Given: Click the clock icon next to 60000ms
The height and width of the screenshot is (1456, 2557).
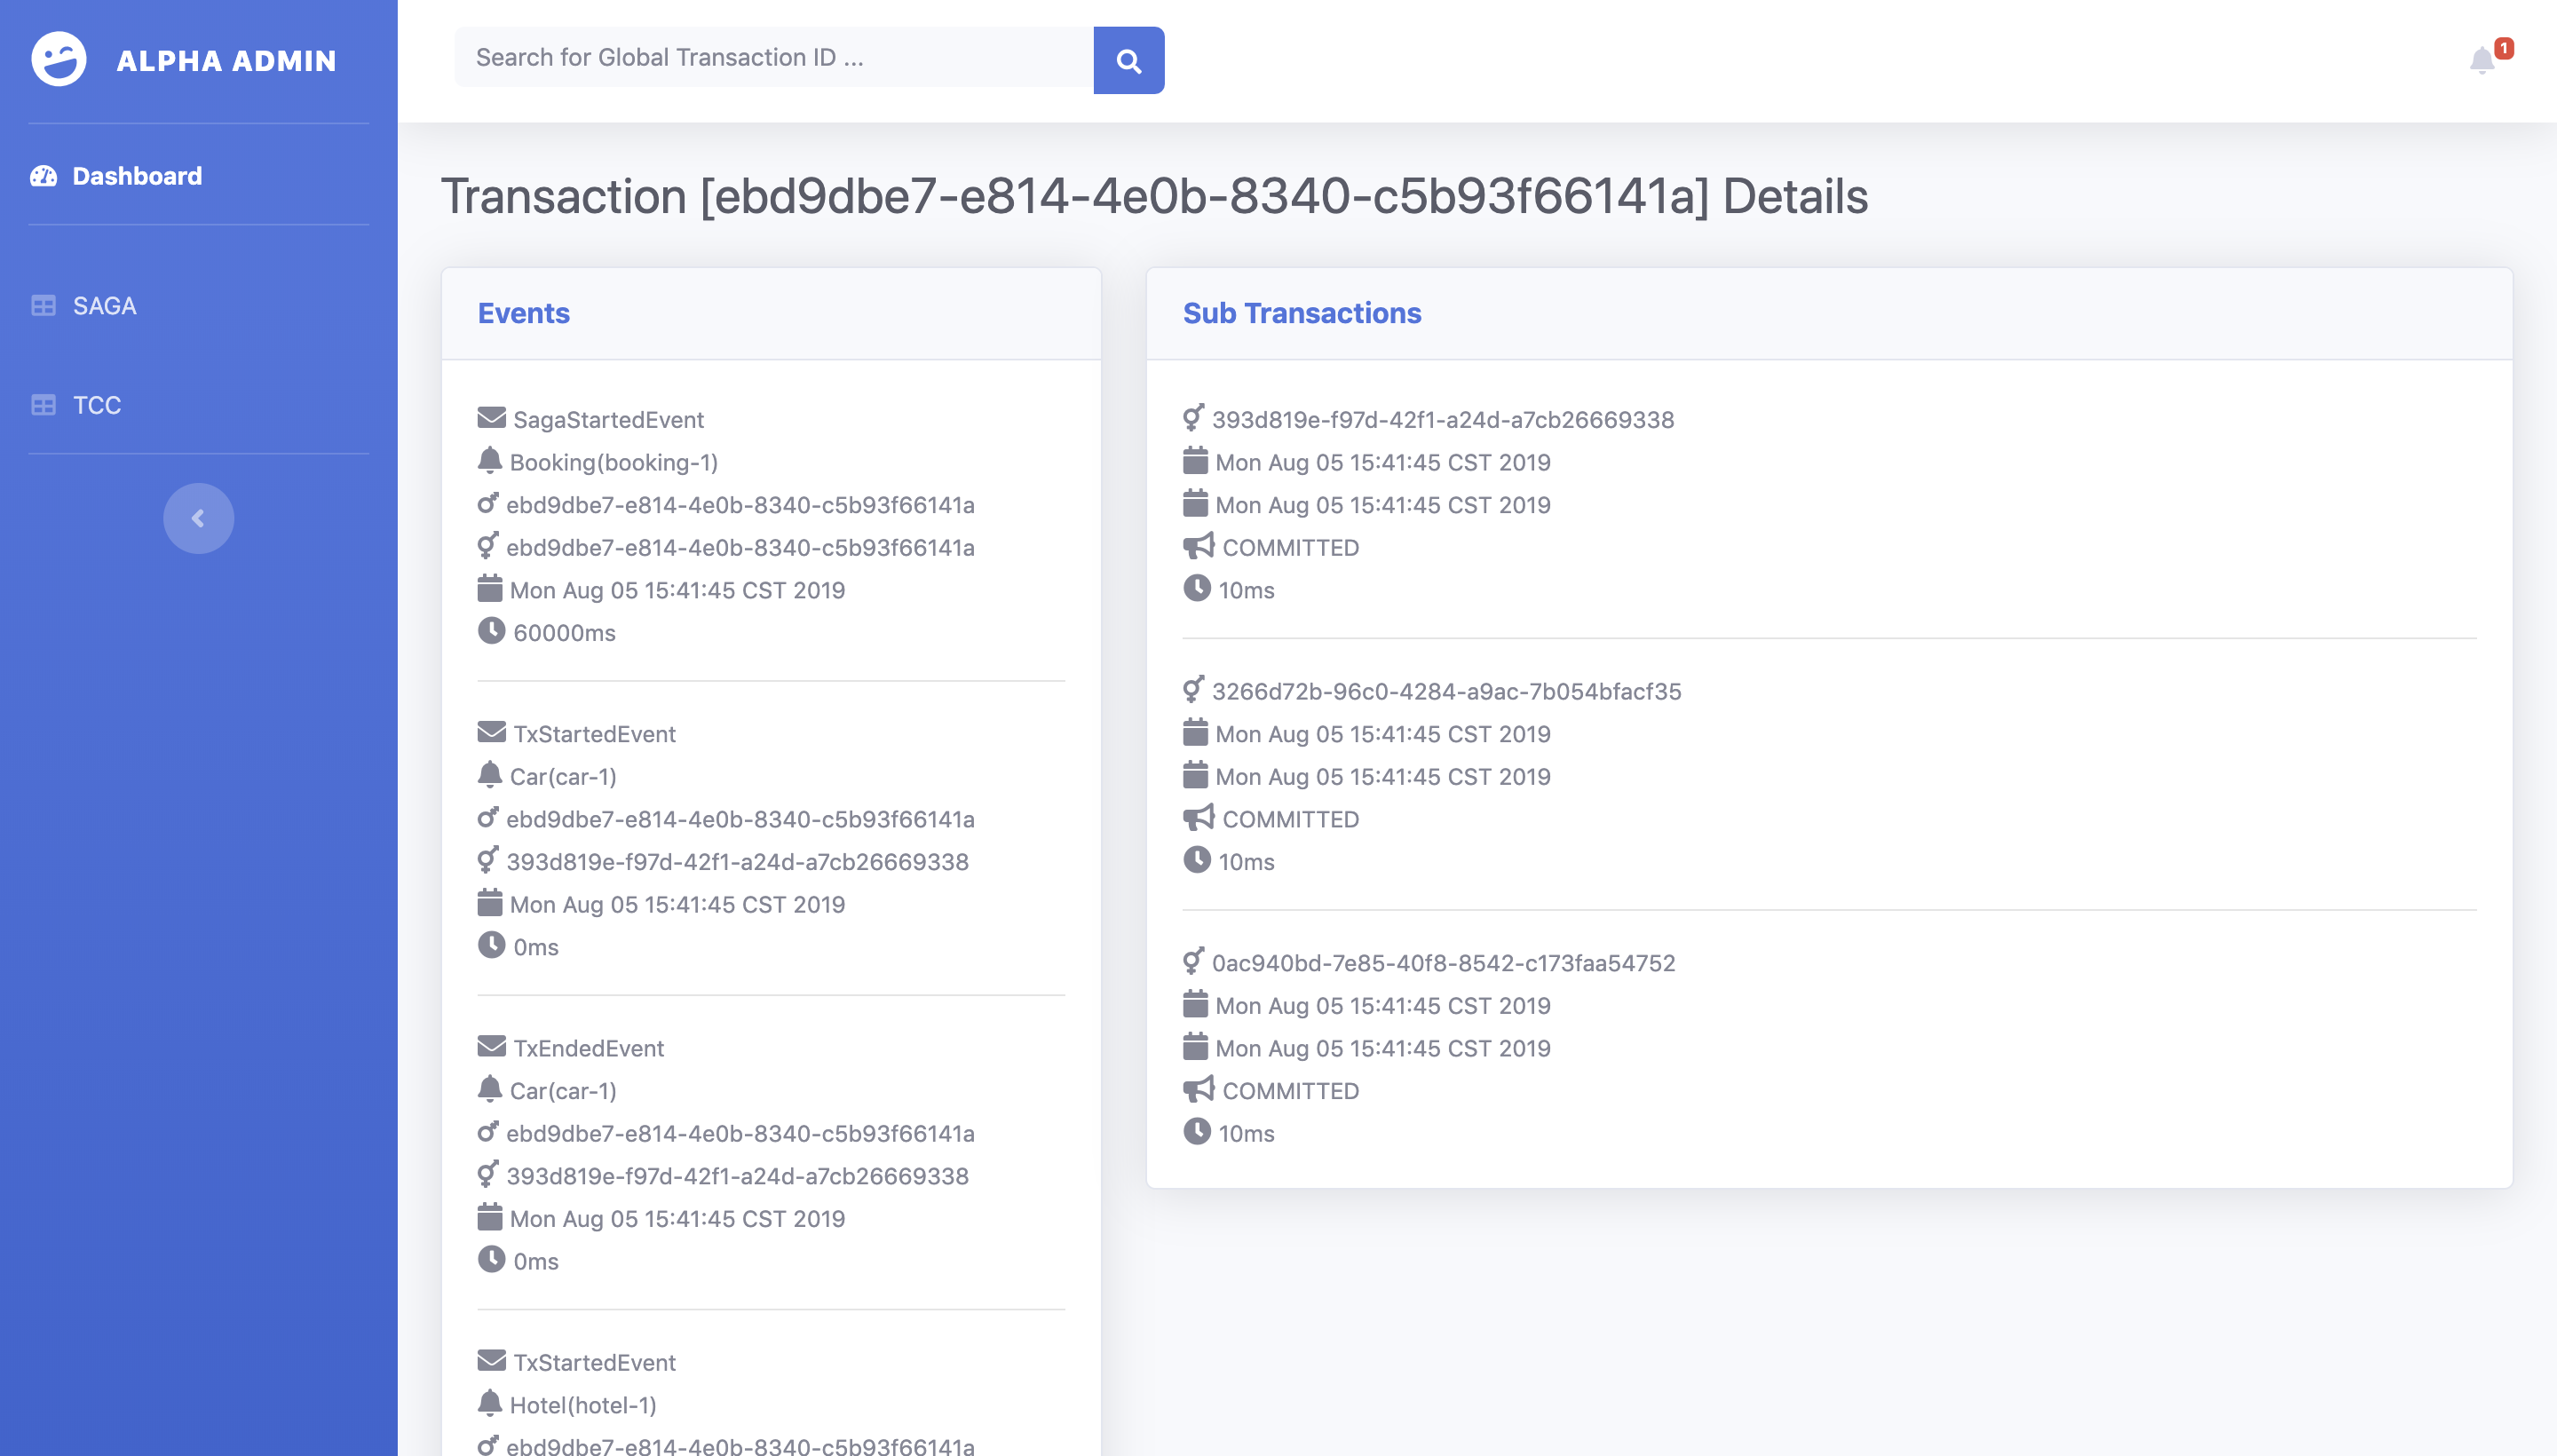Looking at the screenshot, I should coord(491,631).
